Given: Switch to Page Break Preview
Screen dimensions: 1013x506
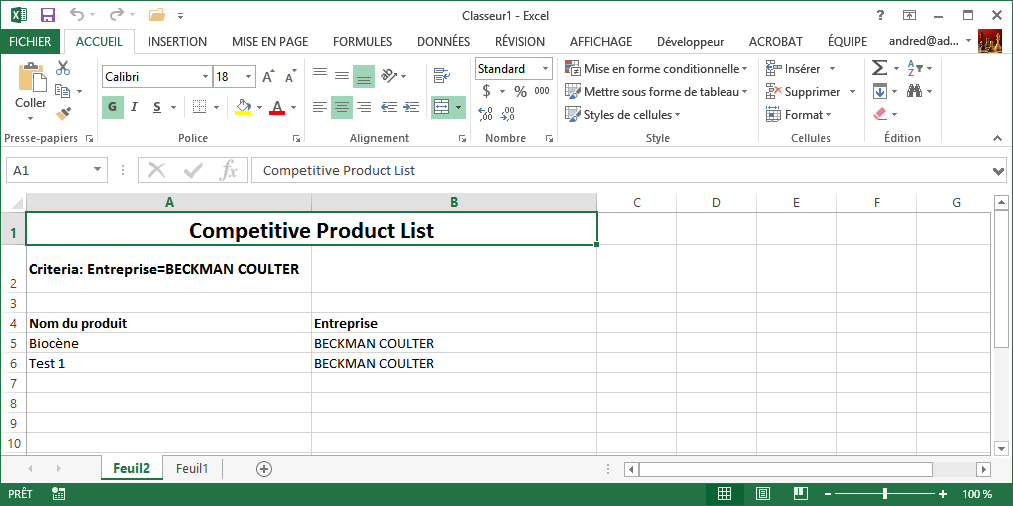Looking at the screenshot, I should 800,494.
